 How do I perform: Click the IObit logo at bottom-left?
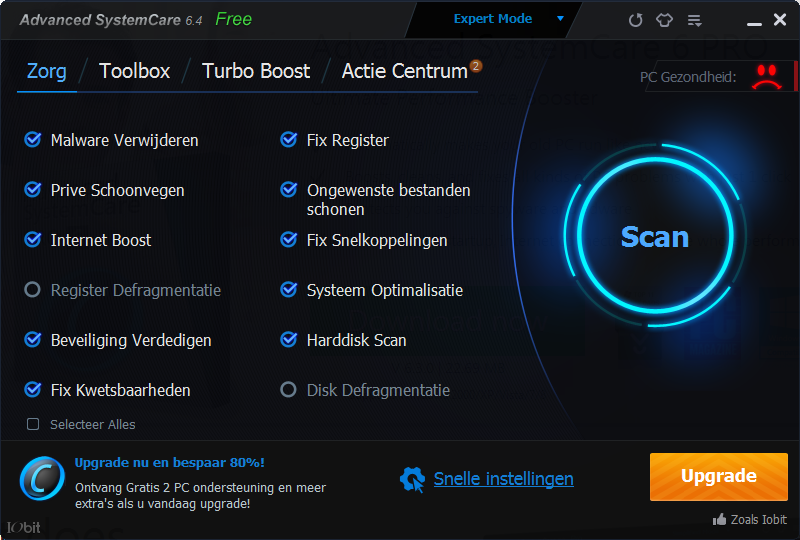point(23,527)
